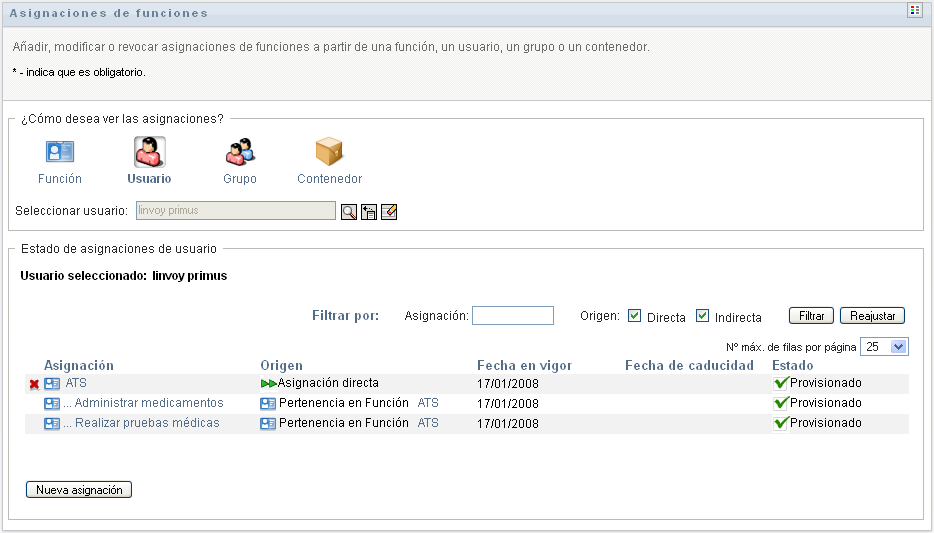This screenshot has width=934, height=533.
Task: Click Asignación directa origin text
Action: click(328, 383)
